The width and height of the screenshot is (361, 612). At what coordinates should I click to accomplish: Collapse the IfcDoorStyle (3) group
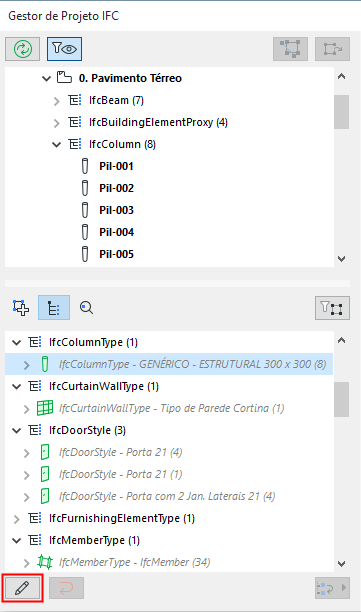tap(16, 431)
